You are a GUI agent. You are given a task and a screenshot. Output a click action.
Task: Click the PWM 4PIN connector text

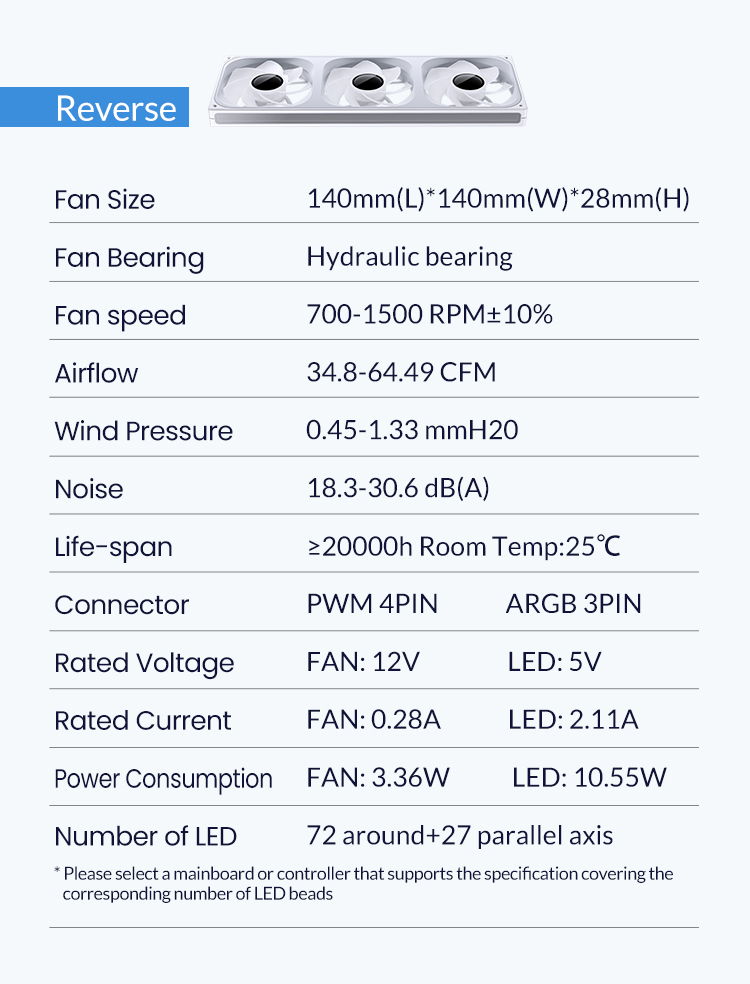372,604
